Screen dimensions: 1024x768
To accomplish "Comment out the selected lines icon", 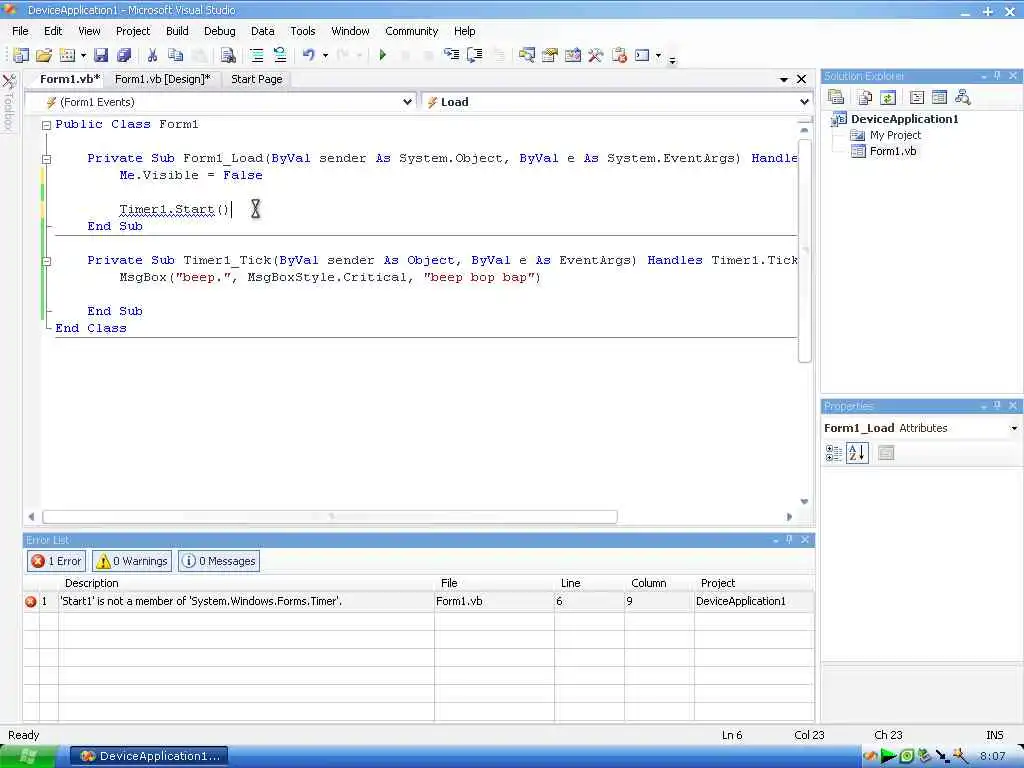I will point(257,56).
